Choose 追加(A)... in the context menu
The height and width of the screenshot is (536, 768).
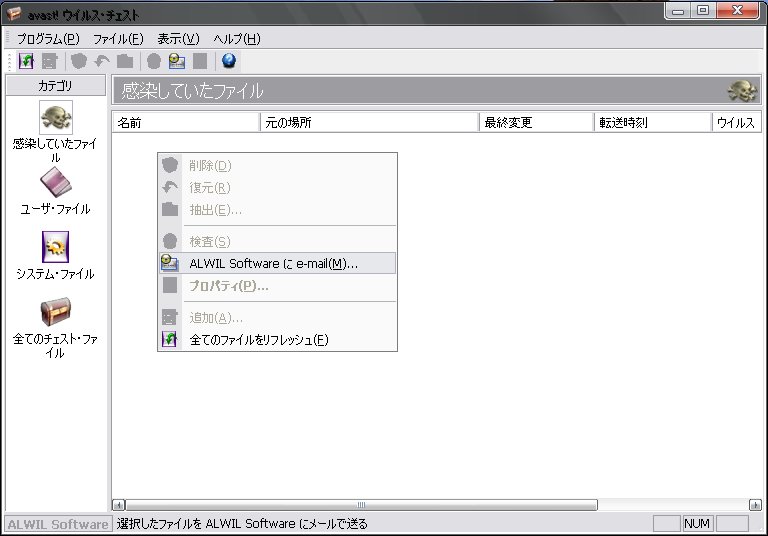277,317
